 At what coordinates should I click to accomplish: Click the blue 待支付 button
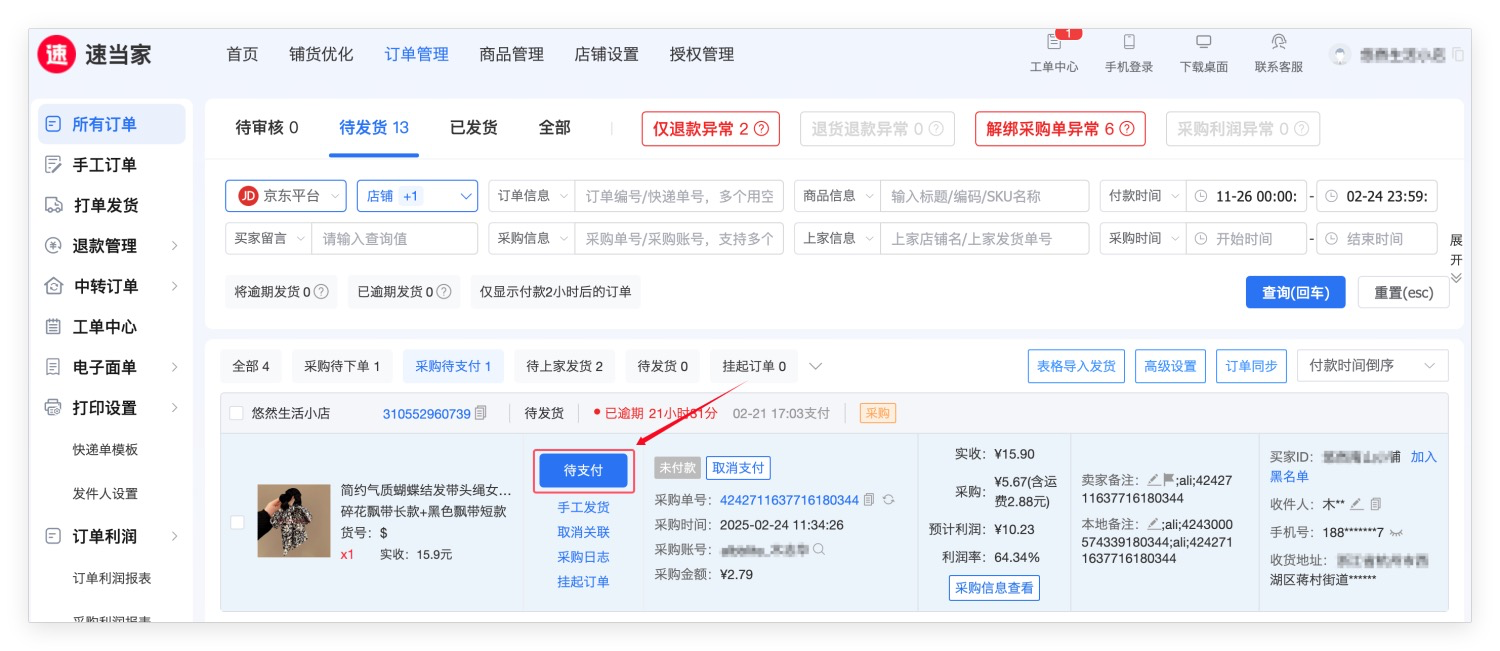(583, 470)
